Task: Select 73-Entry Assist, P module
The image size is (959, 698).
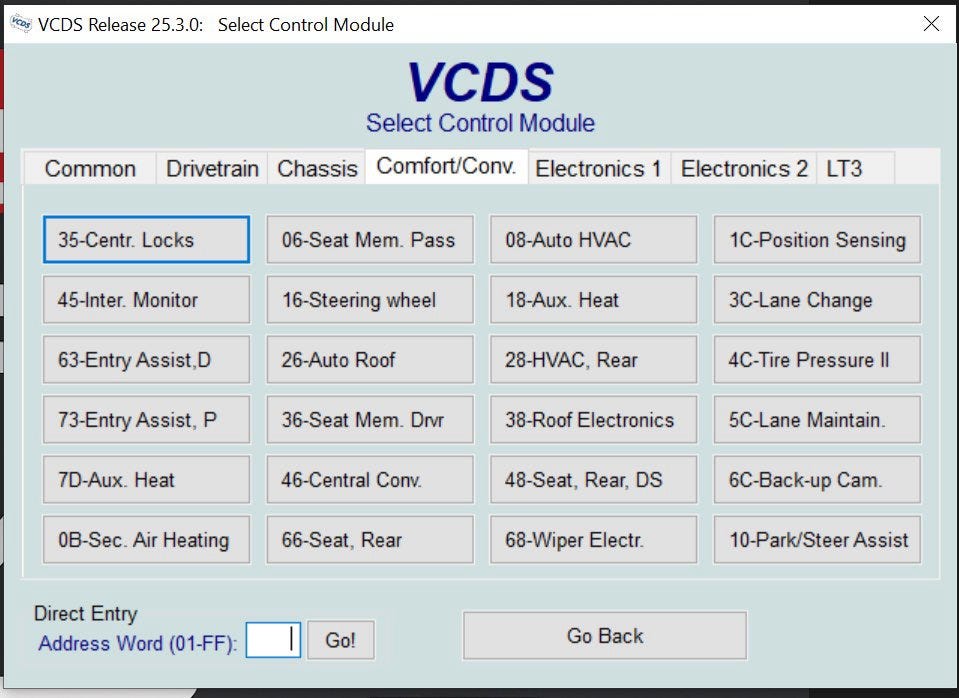Action: 146,419
